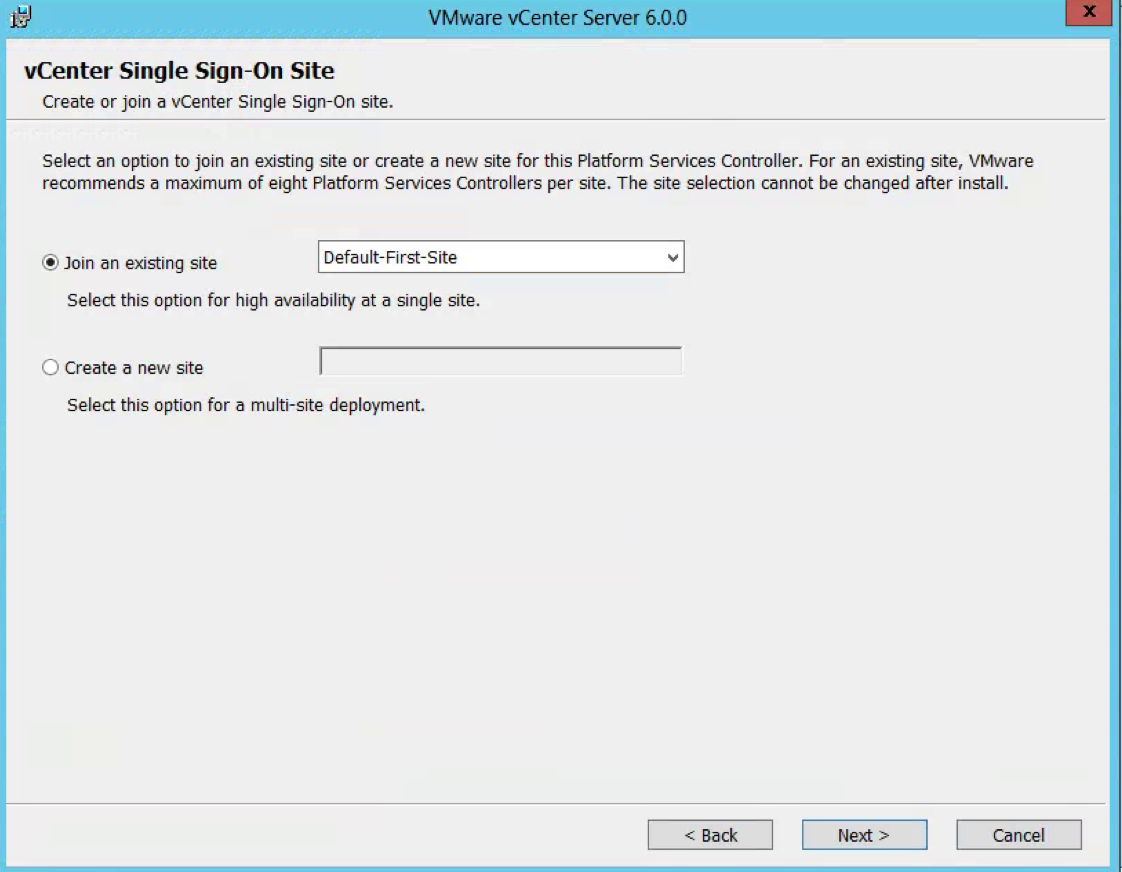Click the 'high availability at a single site' description
This screenshot has width=1122, height=872.
(273, 300)
